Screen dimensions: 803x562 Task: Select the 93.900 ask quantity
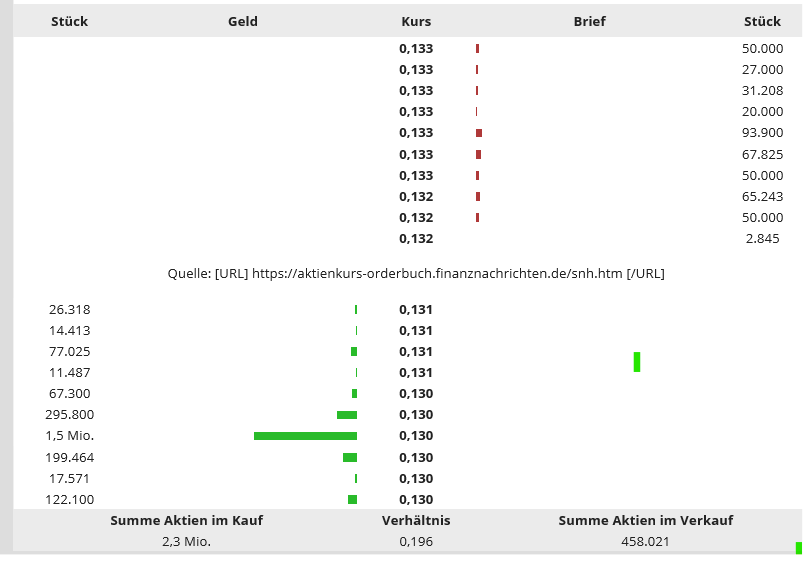[x=763, y=133]
